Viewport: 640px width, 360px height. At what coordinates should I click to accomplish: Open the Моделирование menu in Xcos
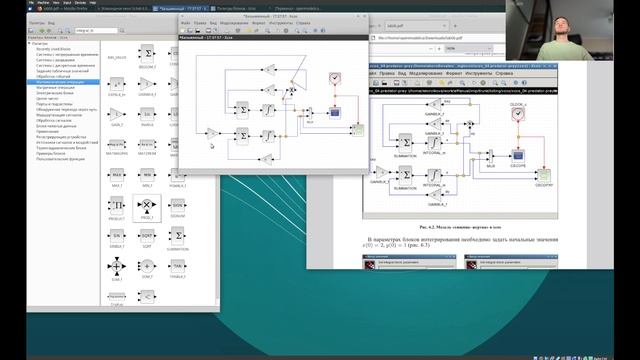[234, 23]
